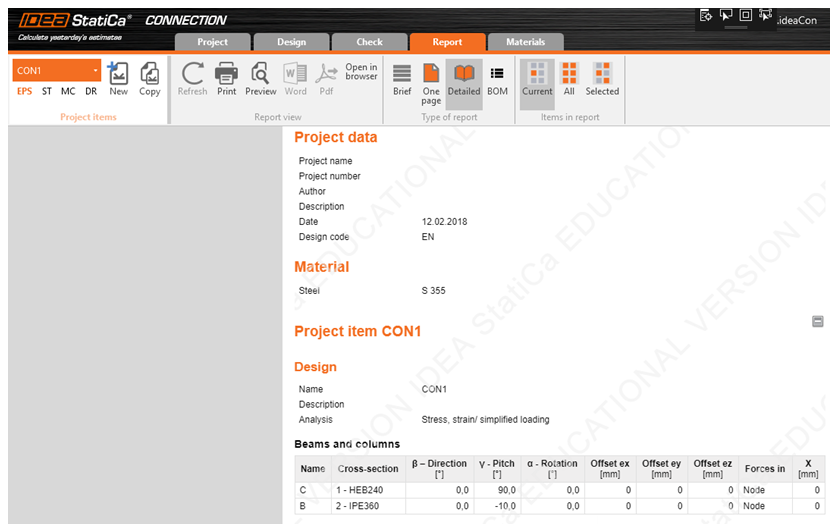Export report to Word
838x532 pixels.
point(295,78)
